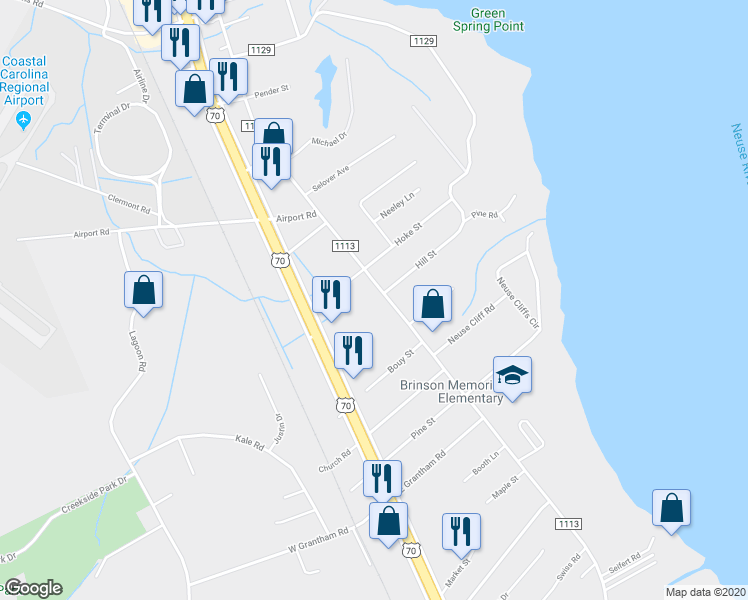Screen dimensions: 748x600
Task: Click the US 70 shield near Airport Rd
Action: point(280,260)
